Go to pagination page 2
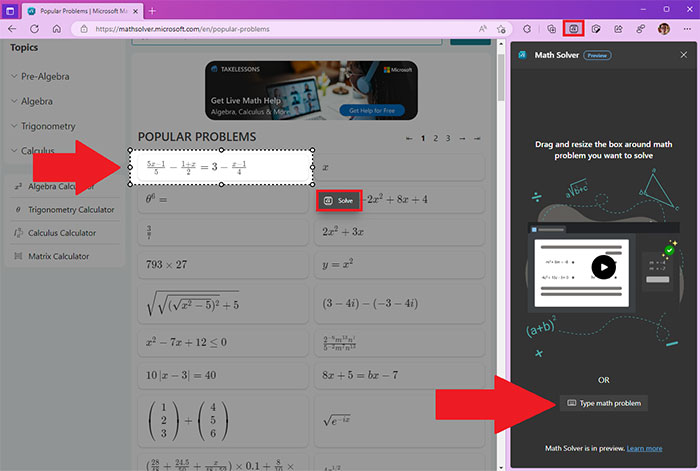The width and height of the screenshot is (700, 471). [x=435, y=138]
